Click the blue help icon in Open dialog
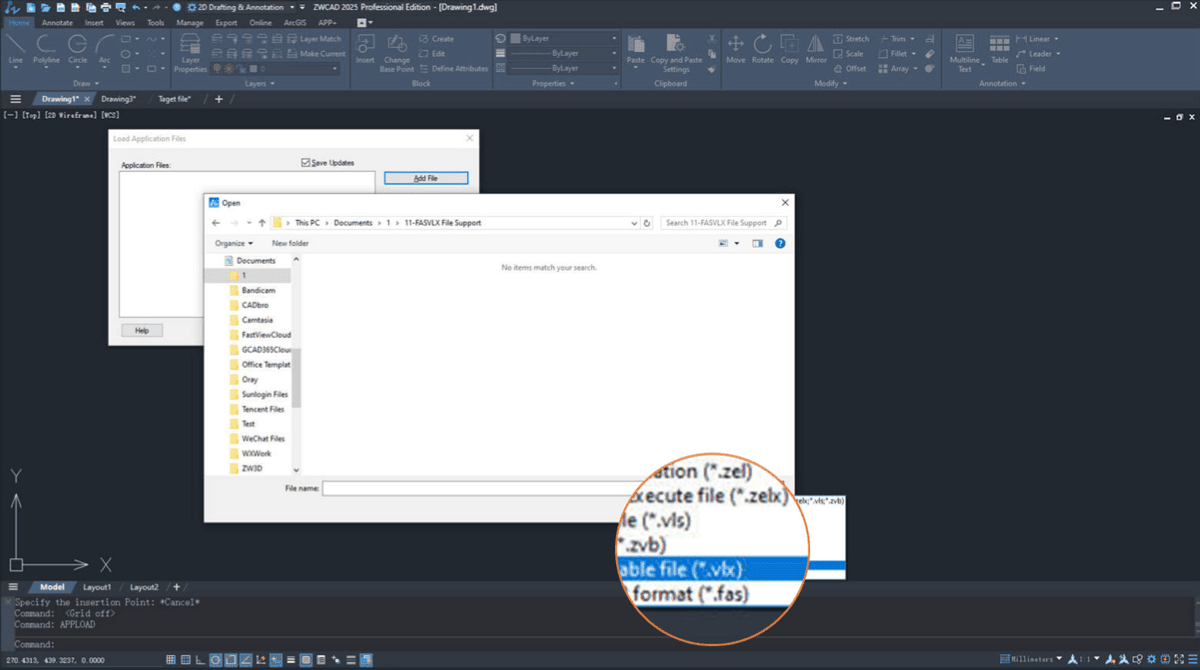The height and width of the screenshot is (670, 1200). (780, 243)
